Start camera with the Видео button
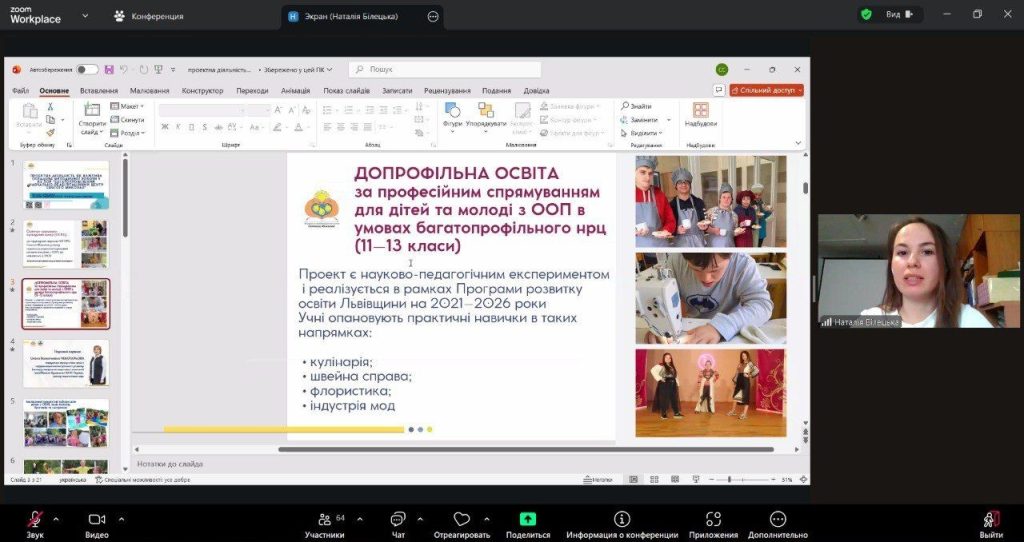 97,520
